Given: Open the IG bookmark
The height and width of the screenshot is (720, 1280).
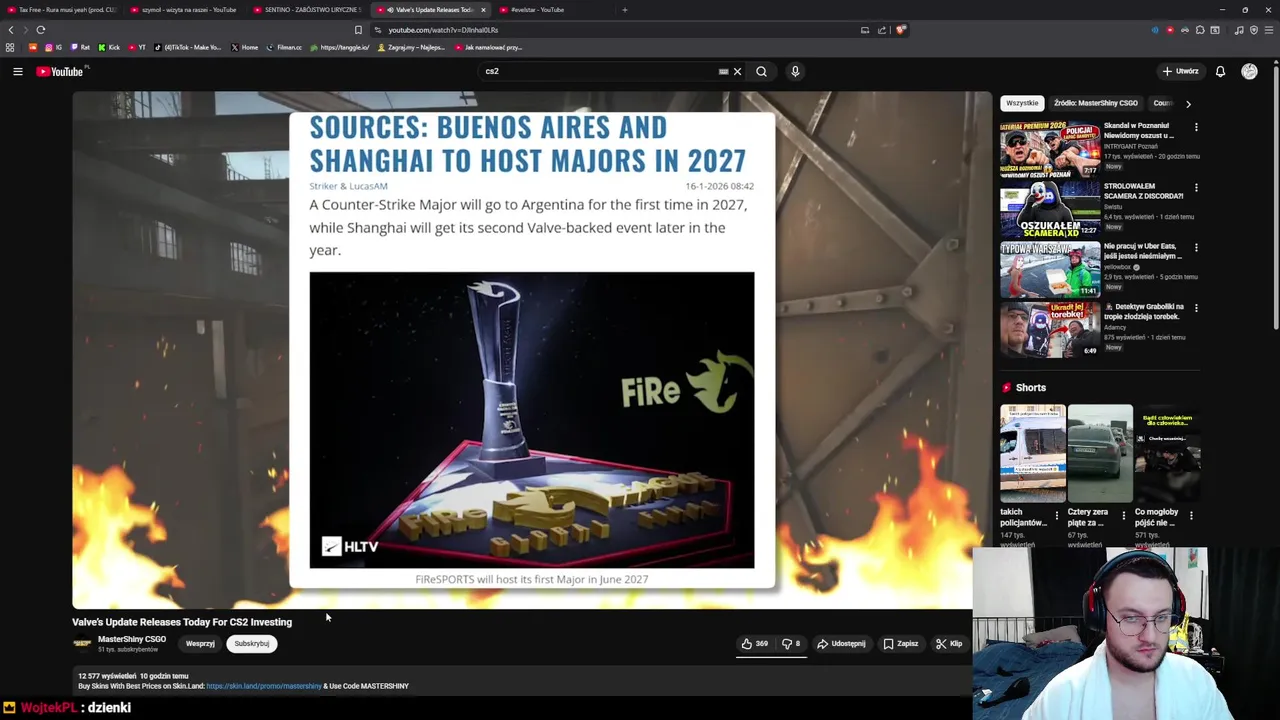Looking at the screenshot, I should [53, 47].
